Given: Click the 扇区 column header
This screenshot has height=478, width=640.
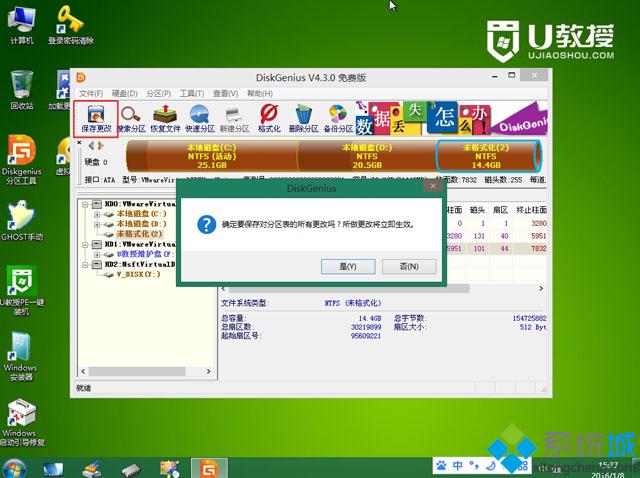Looking at the screenshot, I should point(500,210).
